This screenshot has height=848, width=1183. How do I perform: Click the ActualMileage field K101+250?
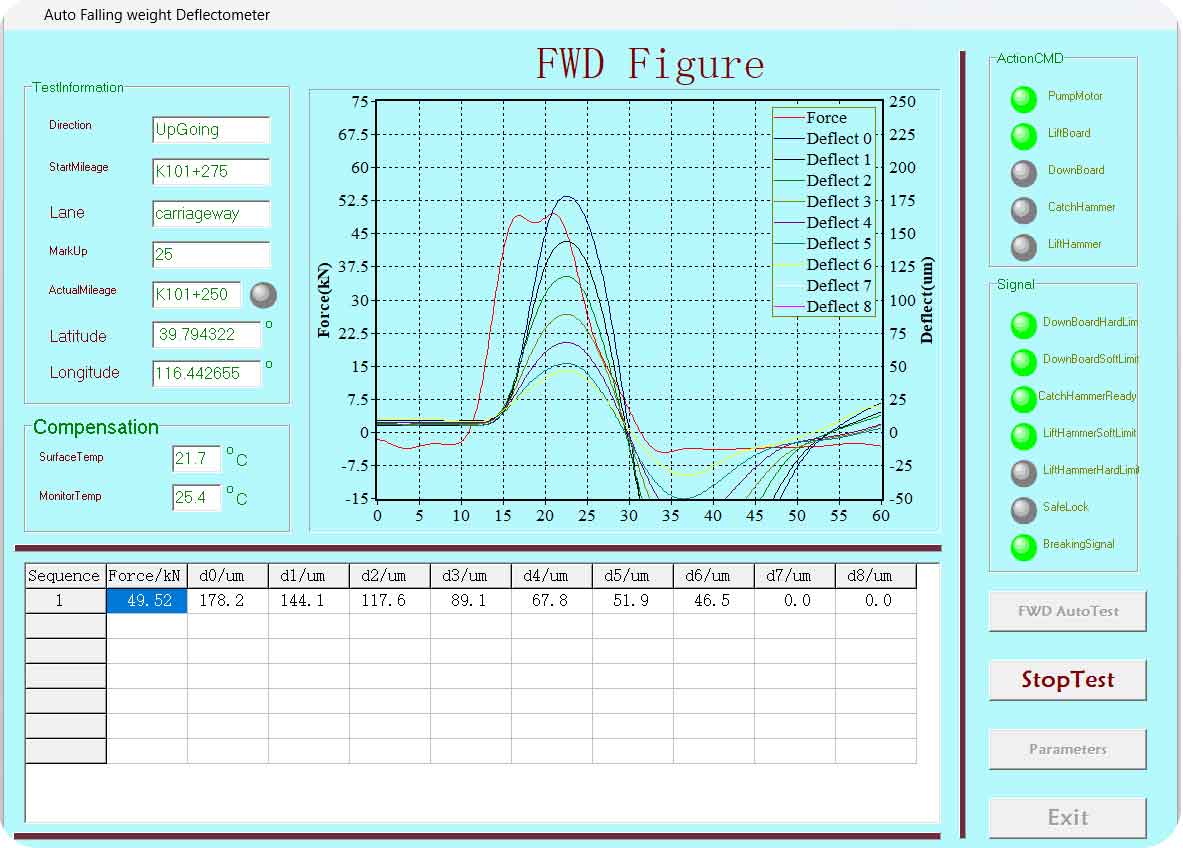[x=196, y=294]
